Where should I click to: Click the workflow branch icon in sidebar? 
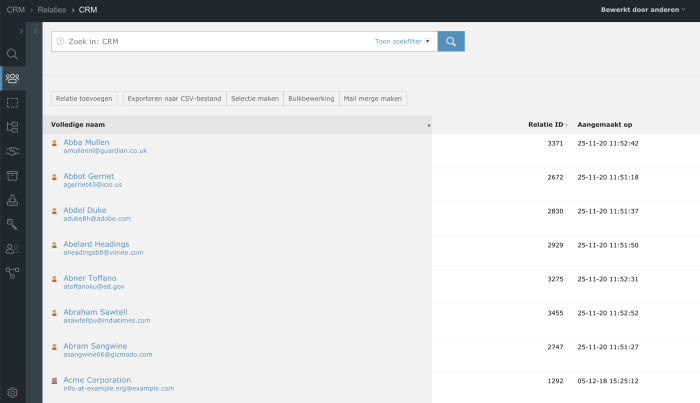click(12, 272)
